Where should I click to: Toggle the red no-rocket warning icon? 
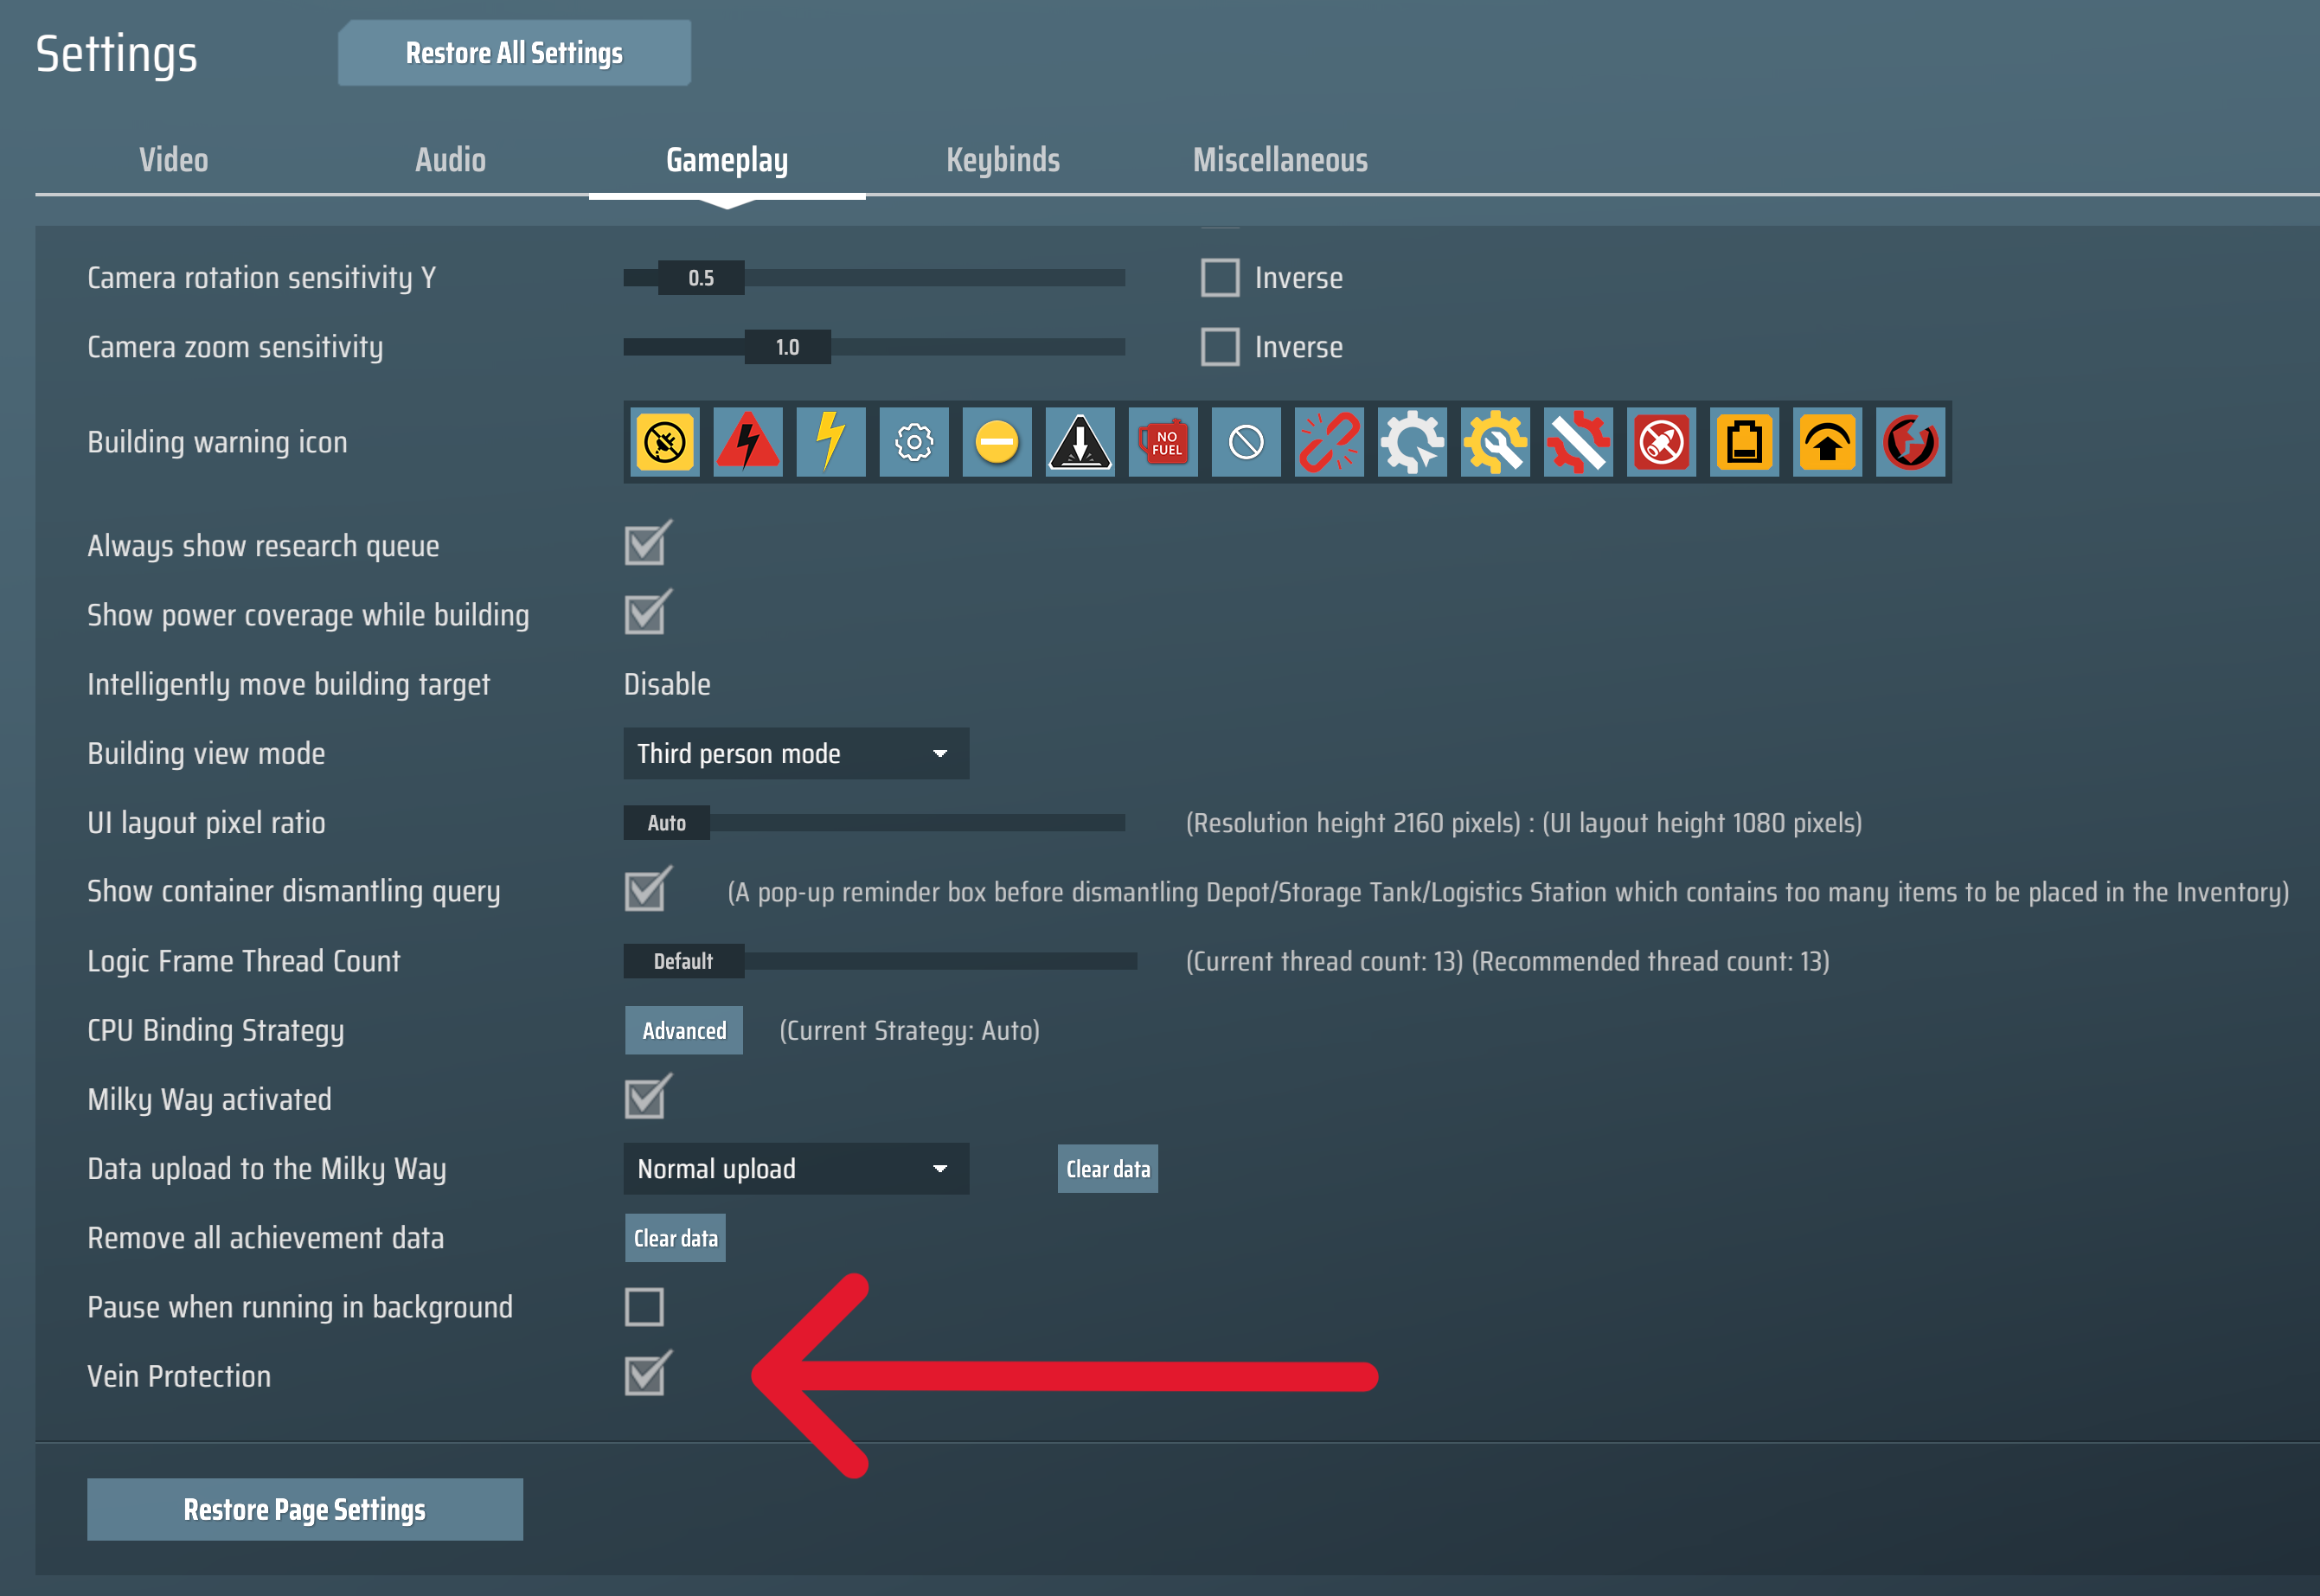pyautogui.click(x=1661, y=442)
